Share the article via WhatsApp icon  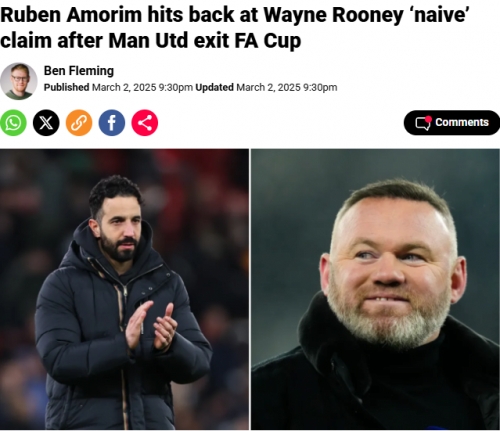coord(13,123)
